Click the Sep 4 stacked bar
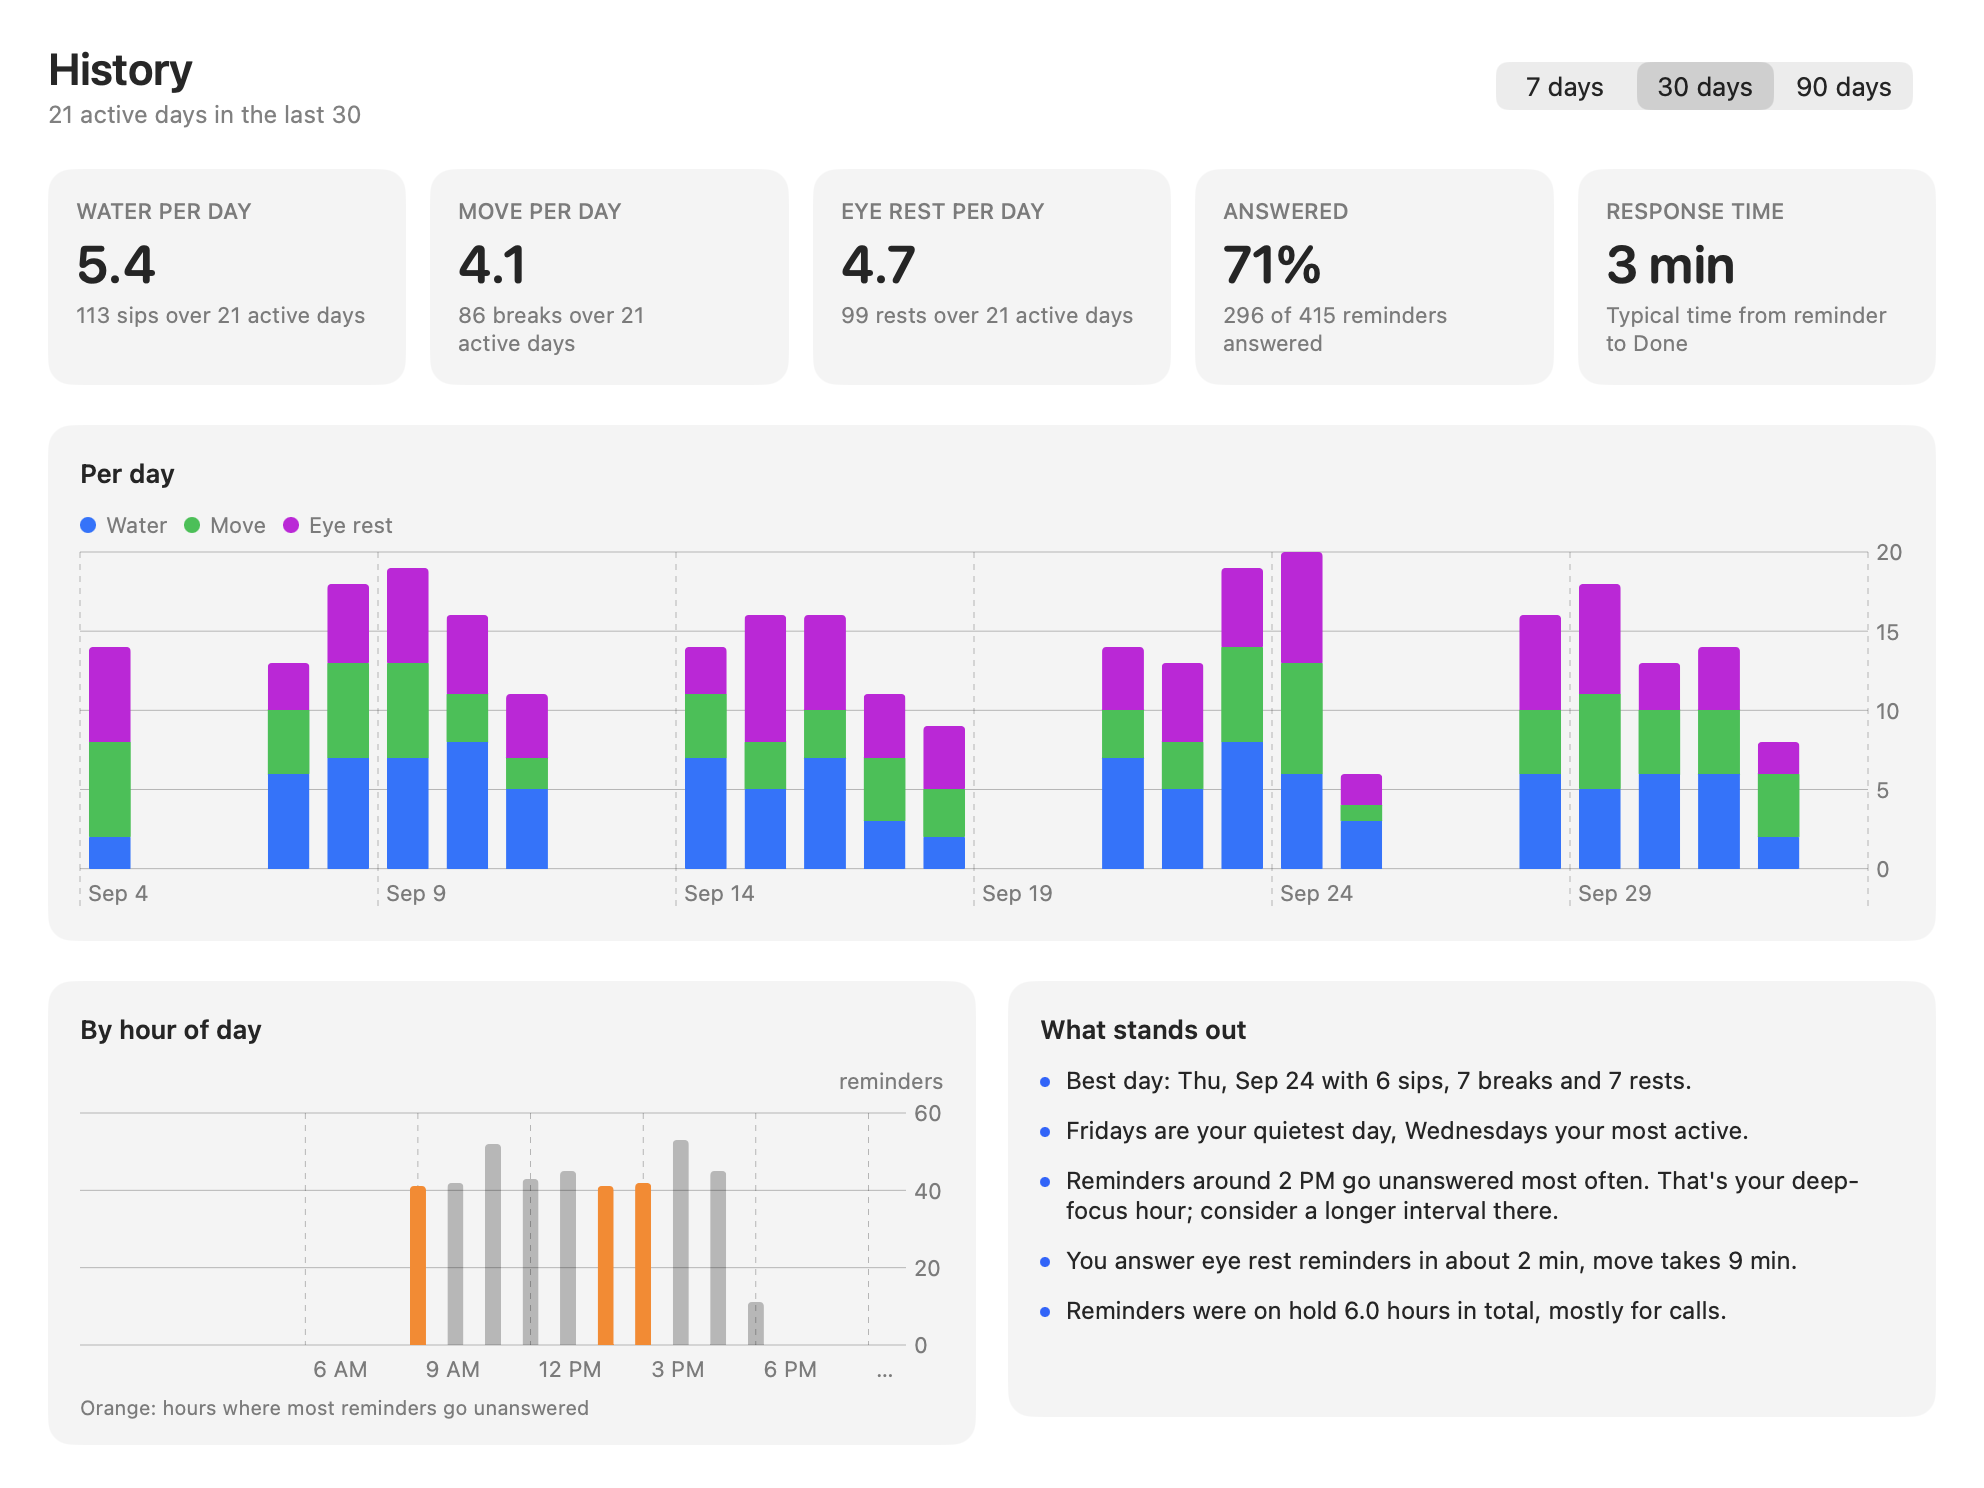Screen dimensions: 1984x1488 110,758
